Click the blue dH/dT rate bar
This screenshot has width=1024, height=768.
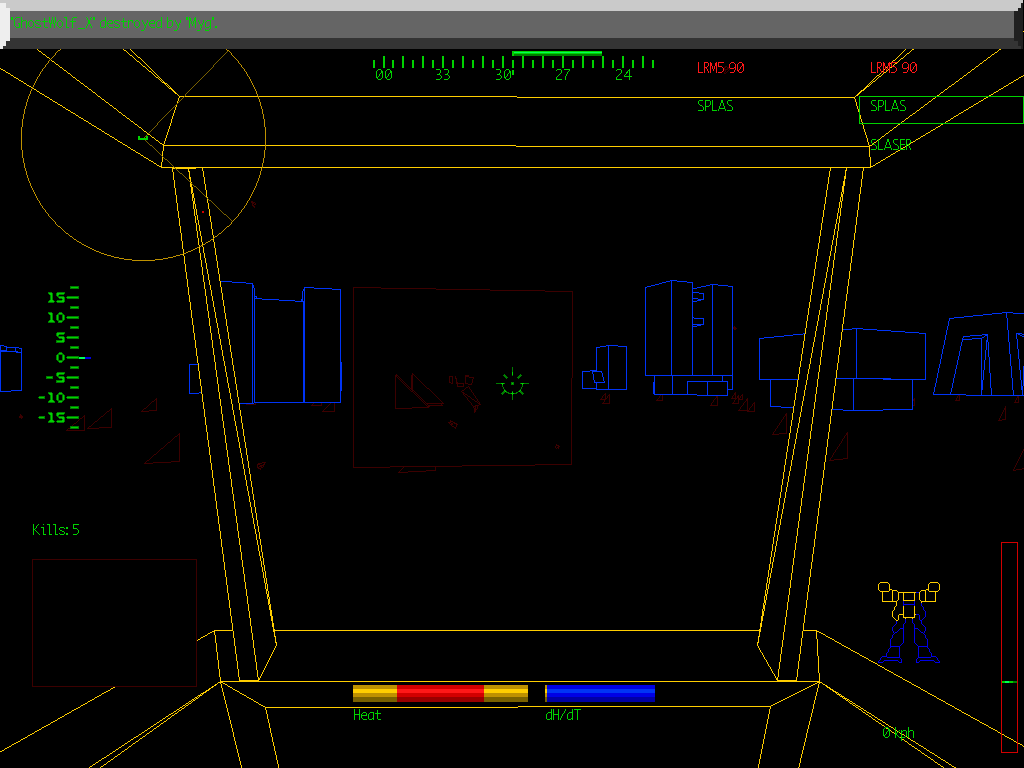tap(600, 693)
